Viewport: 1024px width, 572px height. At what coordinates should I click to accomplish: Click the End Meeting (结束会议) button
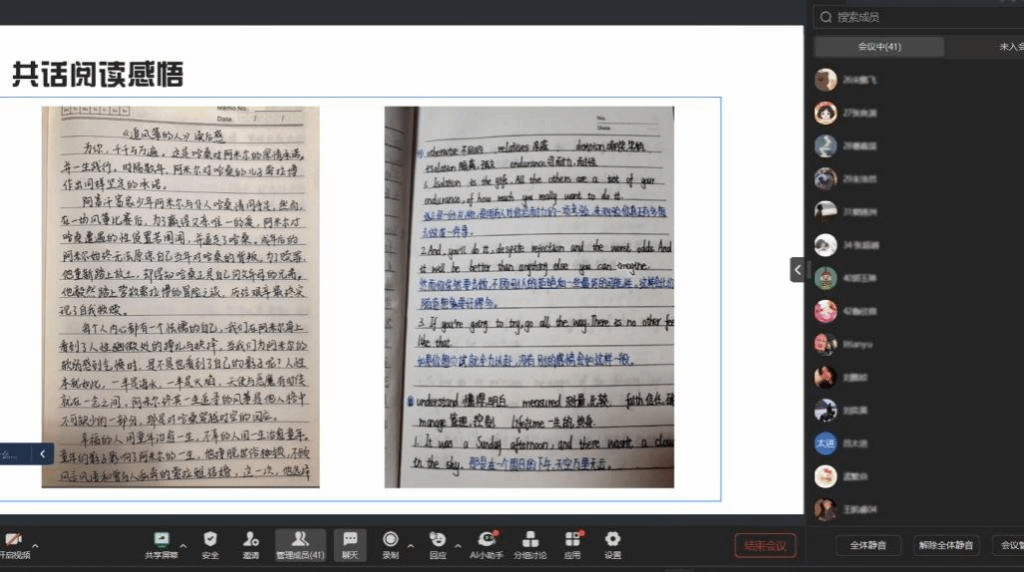coord(766,545)
